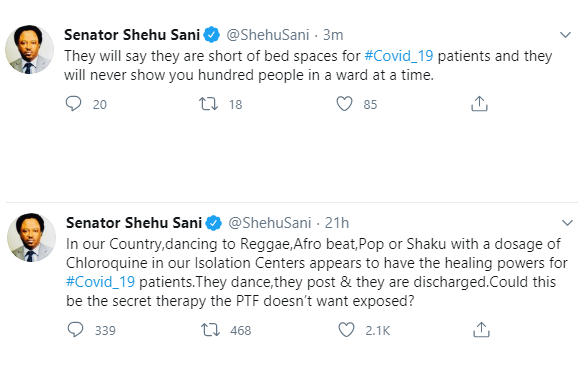
Task: Open #Covid_19 hashtag in second tweet
Action: coord(100,282)
